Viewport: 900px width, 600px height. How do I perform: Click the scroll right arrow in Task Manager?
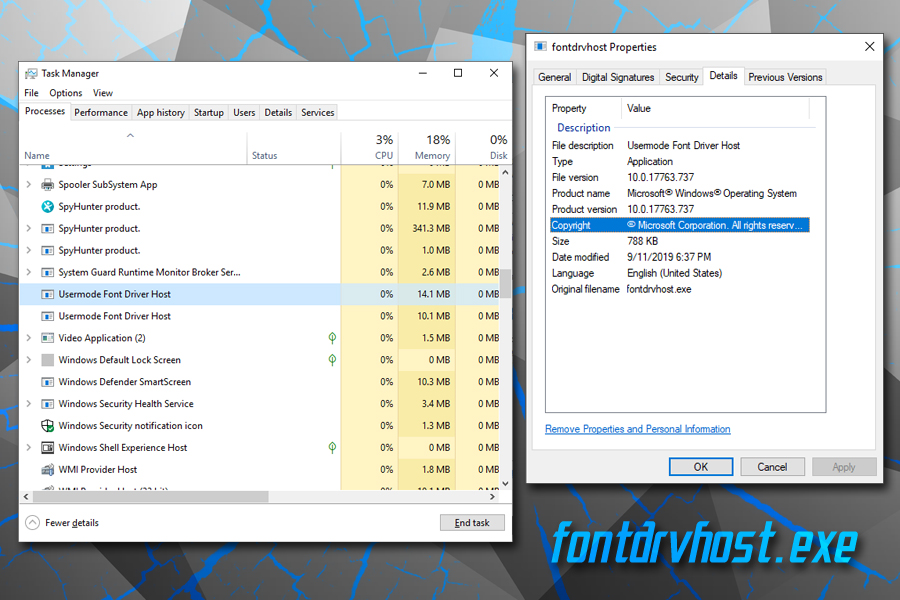click(x=492, y=496)
